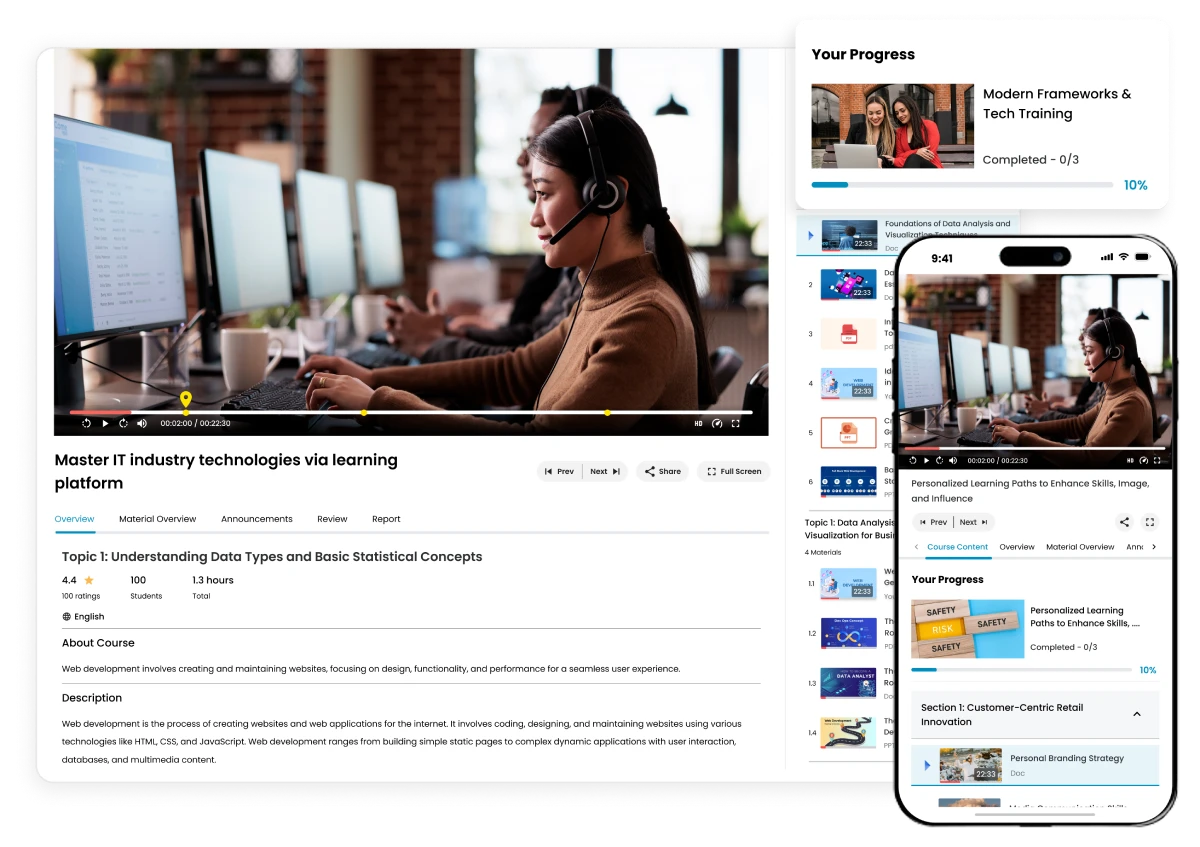Play the main desktop course video
The height and width of the screenshot is (847, 1200).
pos(105,423)
